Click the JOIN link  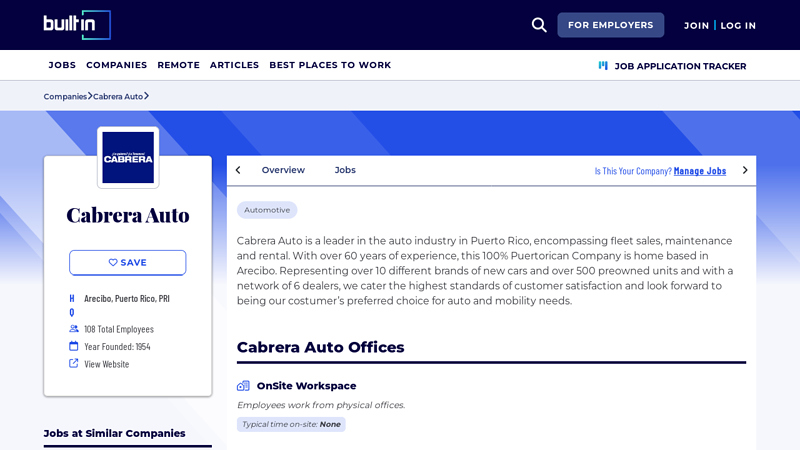pyautogui.click(x=696, y=26)
